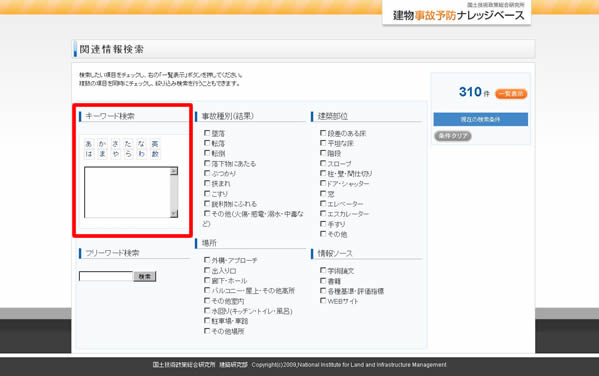
Task: Check the 学術論文 checkbox
Action: coord(323,270)
